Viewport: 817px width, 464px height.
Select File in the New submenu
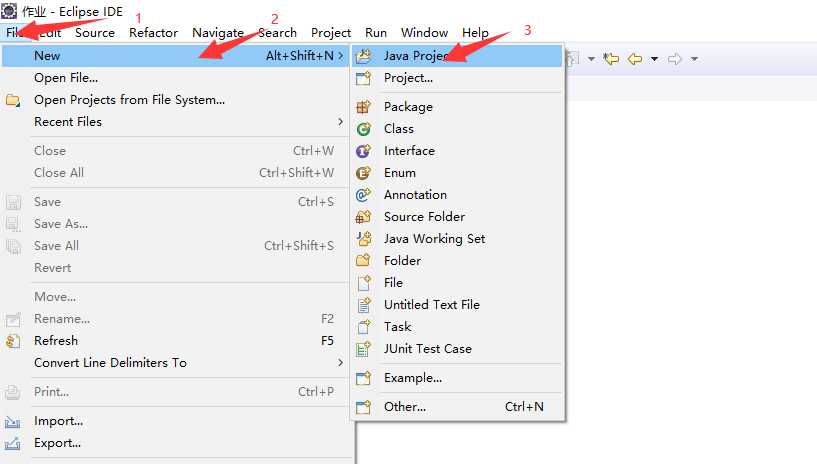457,283
